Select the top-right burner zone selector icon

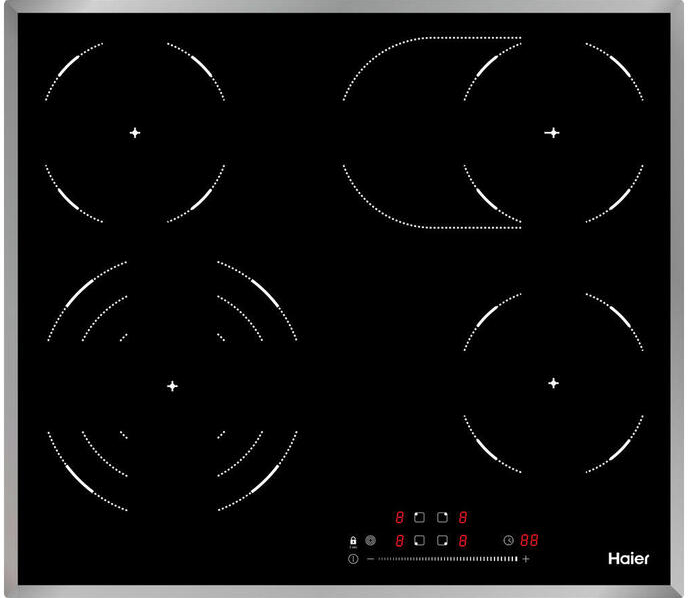(441, 518)
